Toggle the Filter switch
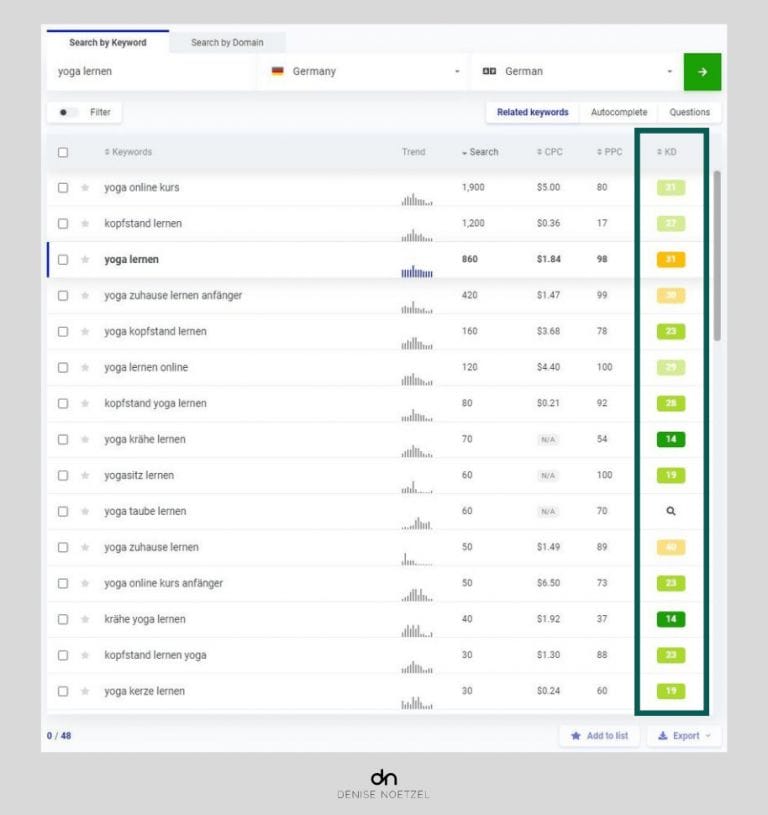 [67, 112]
